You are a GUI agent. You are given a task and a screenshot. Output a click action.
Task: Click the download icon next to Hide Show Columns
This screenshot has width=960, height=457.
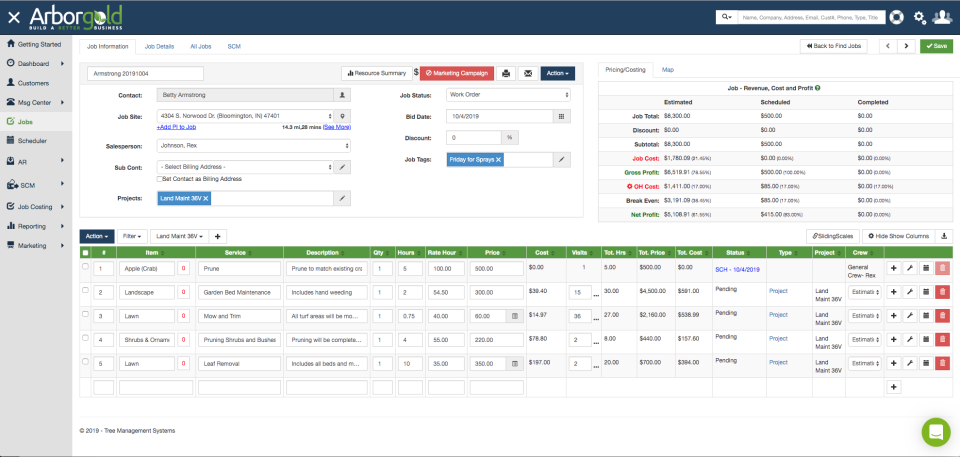pyautogui.click(x=945, y=236)
